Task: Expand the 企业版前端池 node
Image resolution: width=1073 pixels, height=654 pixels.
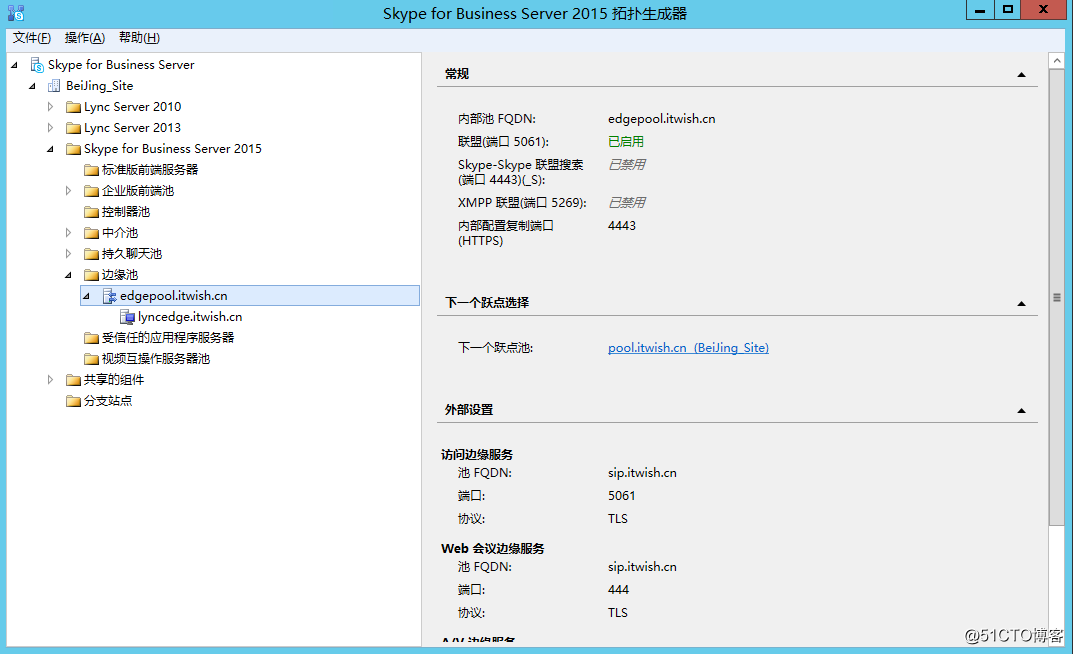Action: (x=68, y=191)
